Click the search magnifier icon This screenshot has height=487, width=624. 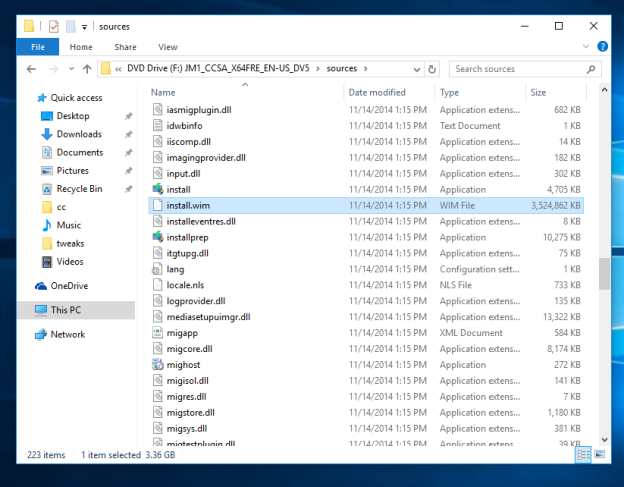[591, 69]
